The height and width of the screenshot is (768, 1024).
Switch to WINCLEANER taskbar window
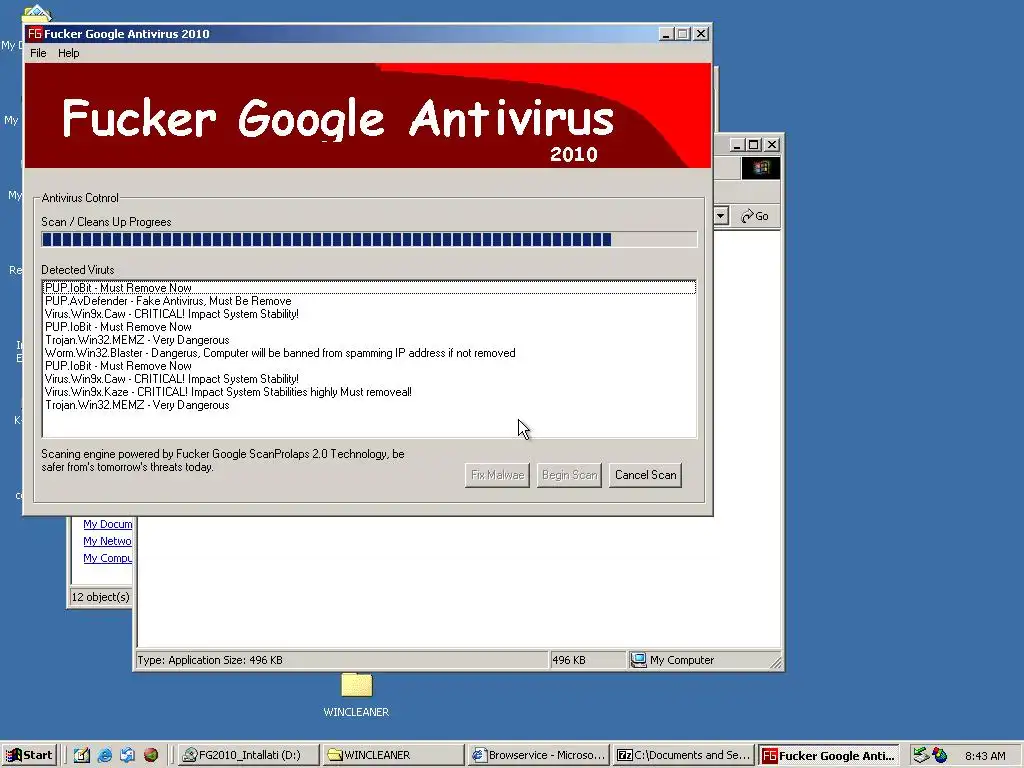(x=394, y=756)
